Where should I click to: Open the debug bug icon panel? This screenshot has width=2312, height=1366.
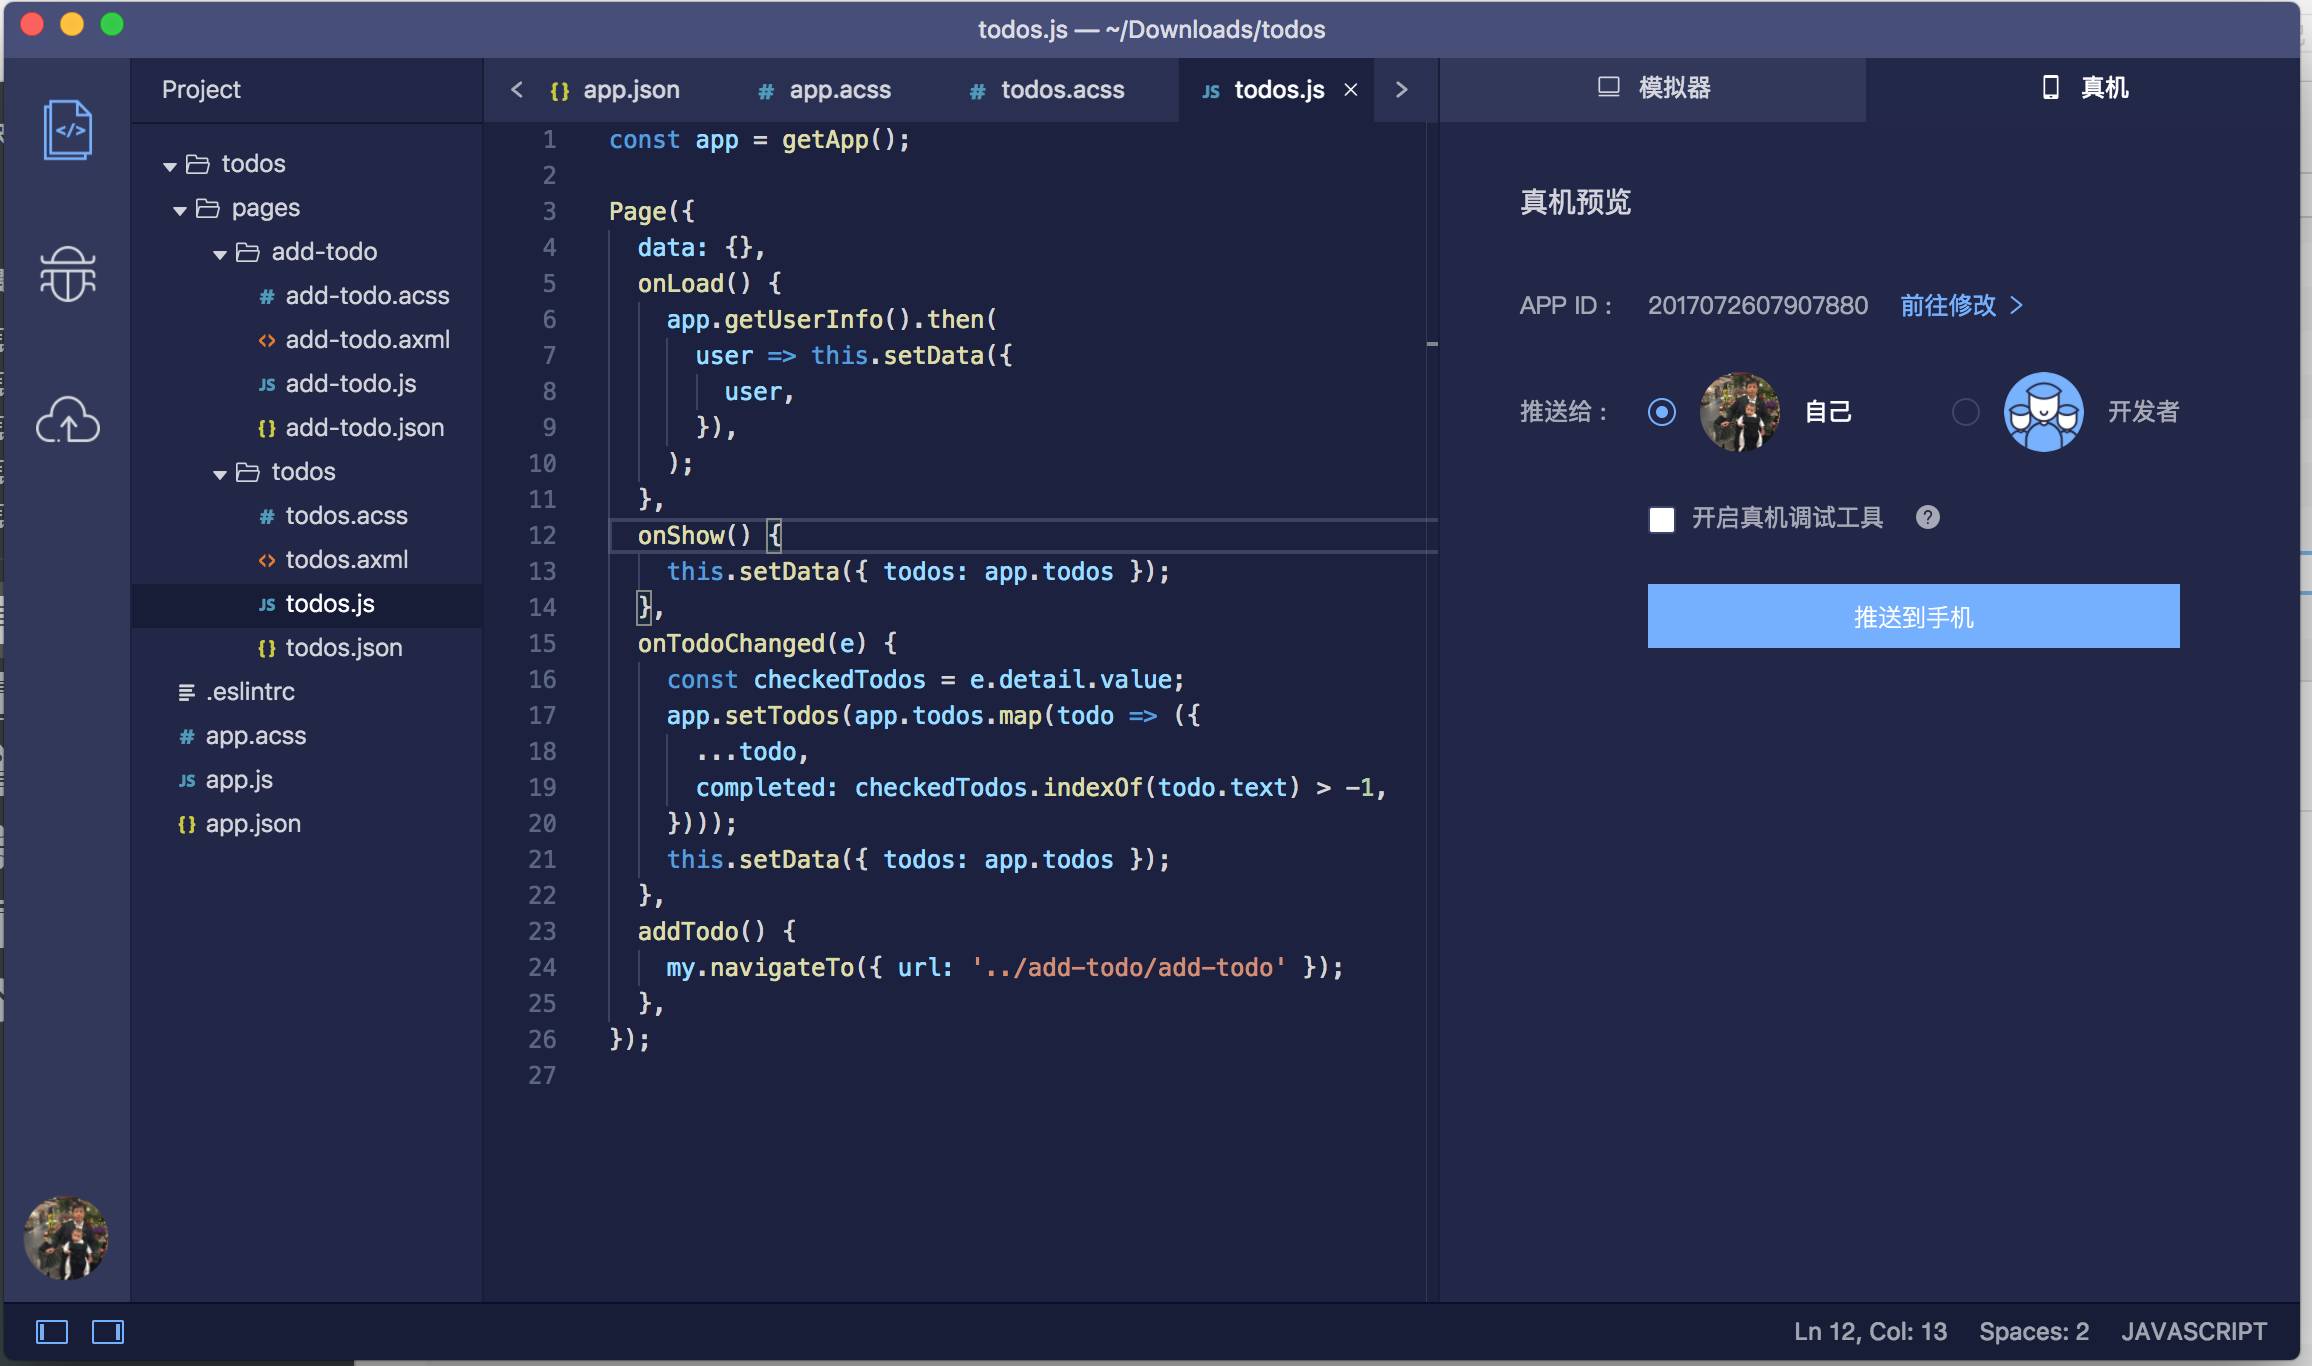pyautogui.click(x=68, y=274)
